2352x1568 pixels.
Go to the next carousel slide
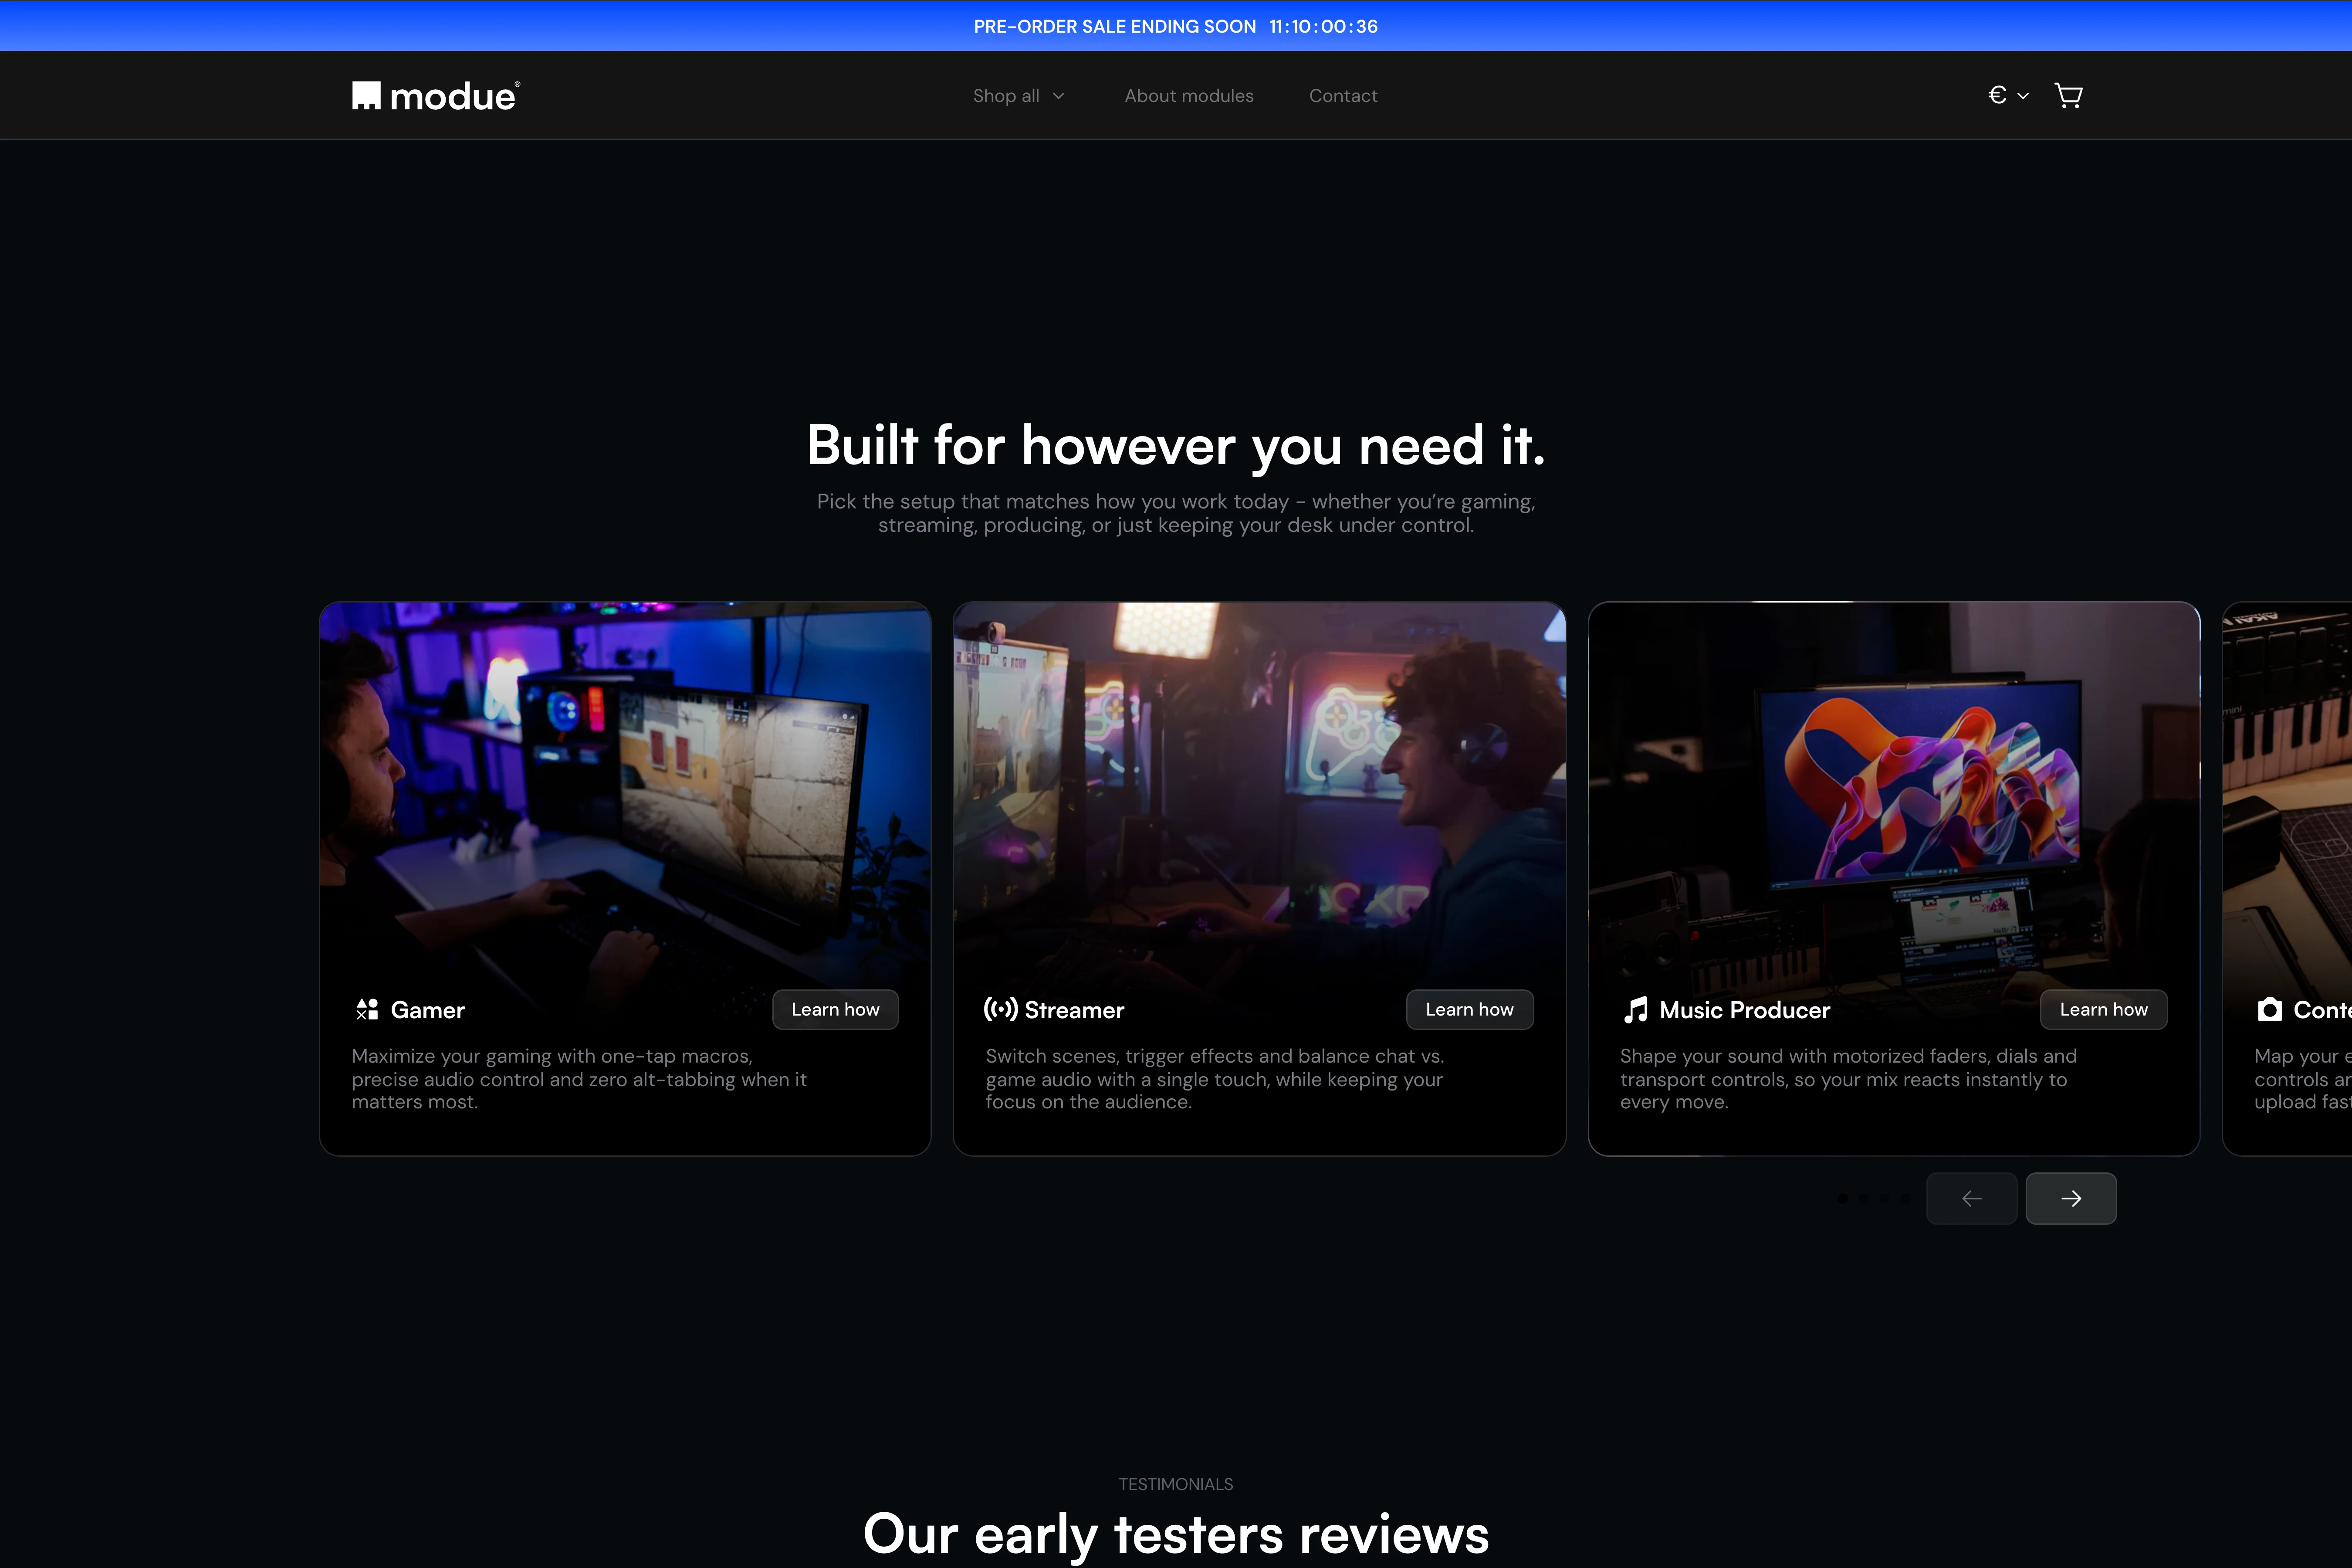tap(2071, 1198)
